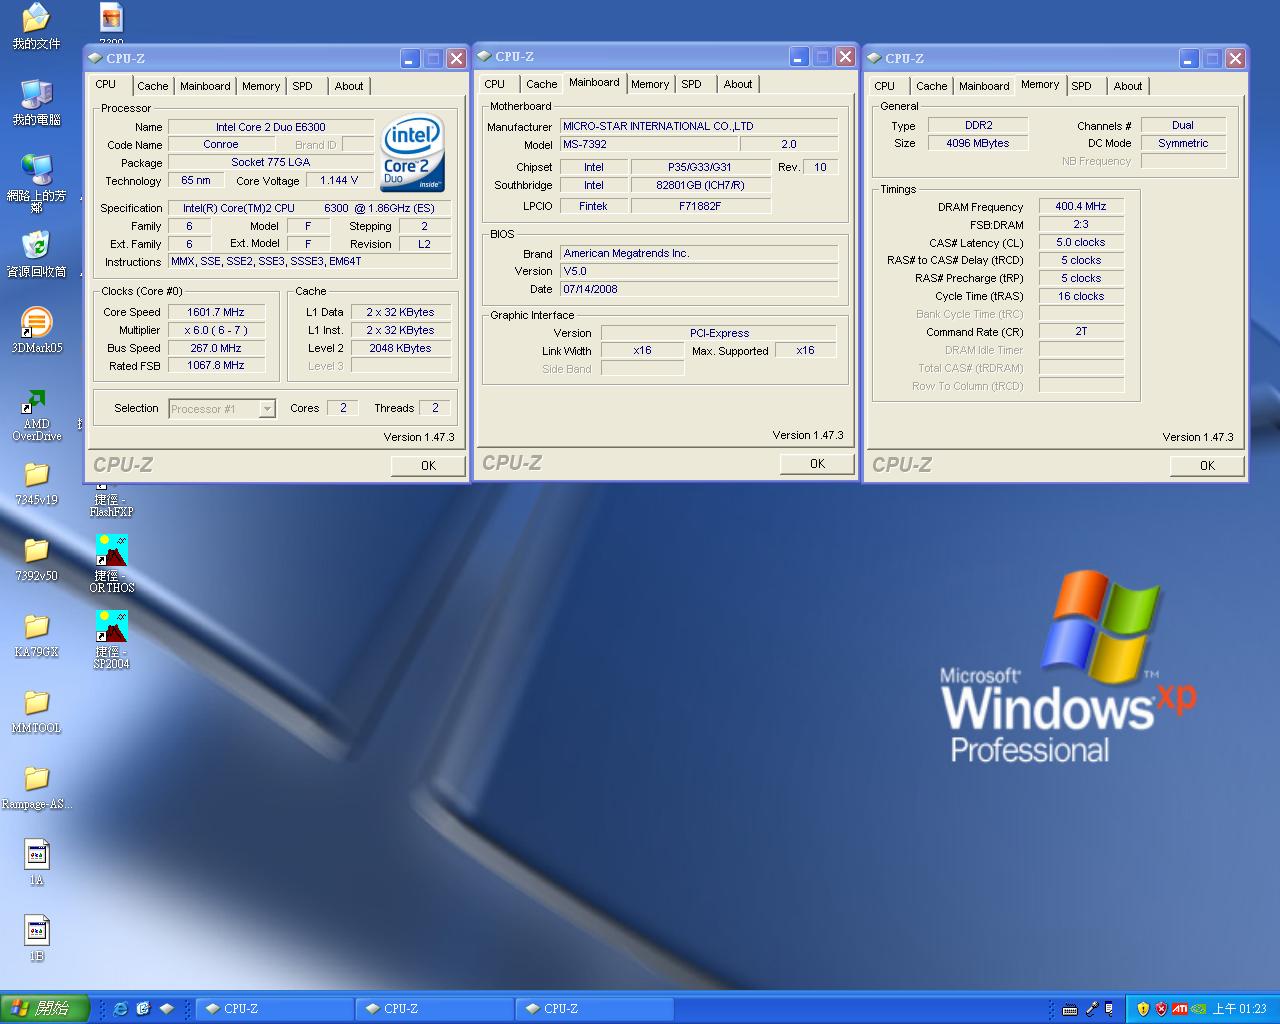Open SPD tab in middle CPU-Z window

pos(692,84)
